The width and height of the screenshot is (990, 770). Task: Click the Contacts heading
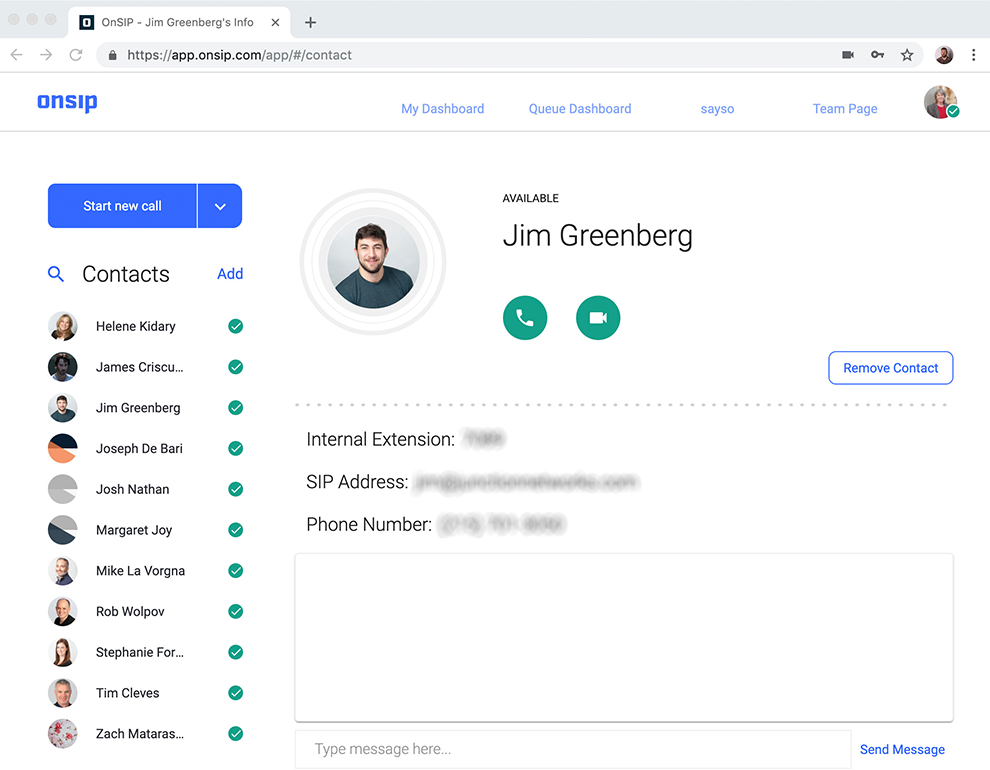126,274
